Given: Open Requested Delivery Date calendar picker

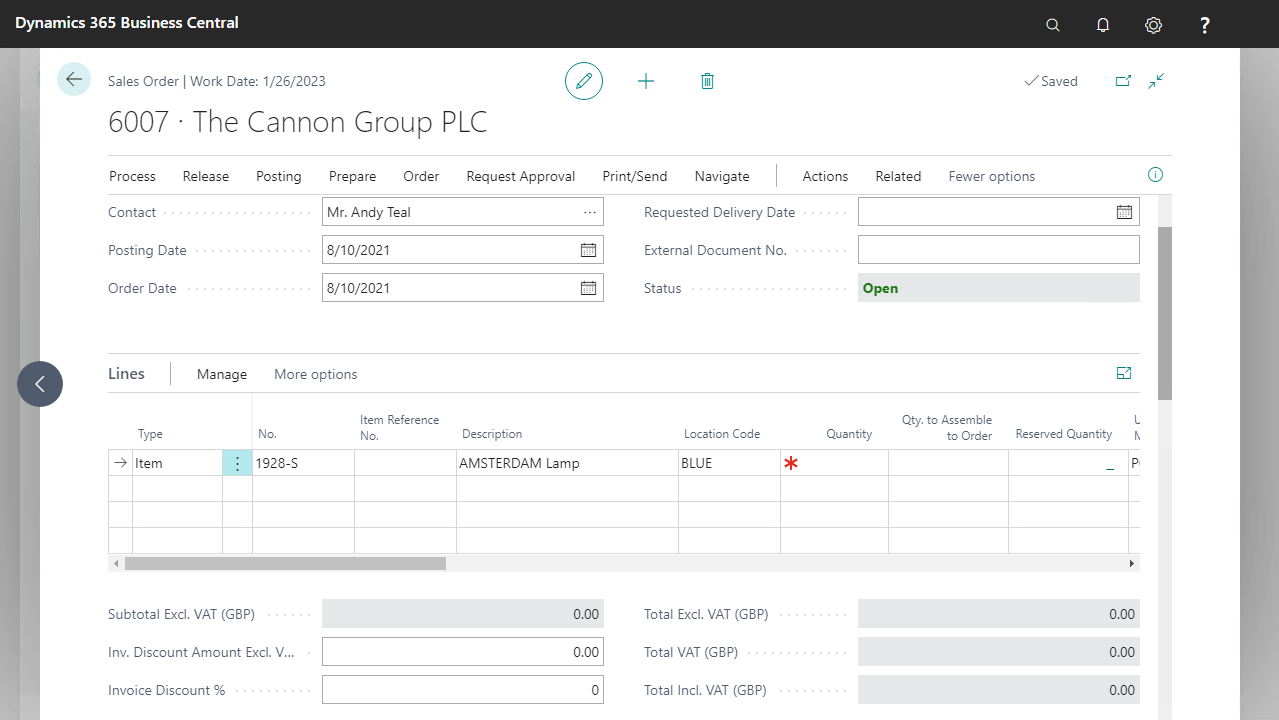Looking at the screenshot, I should click(1125, 212).
